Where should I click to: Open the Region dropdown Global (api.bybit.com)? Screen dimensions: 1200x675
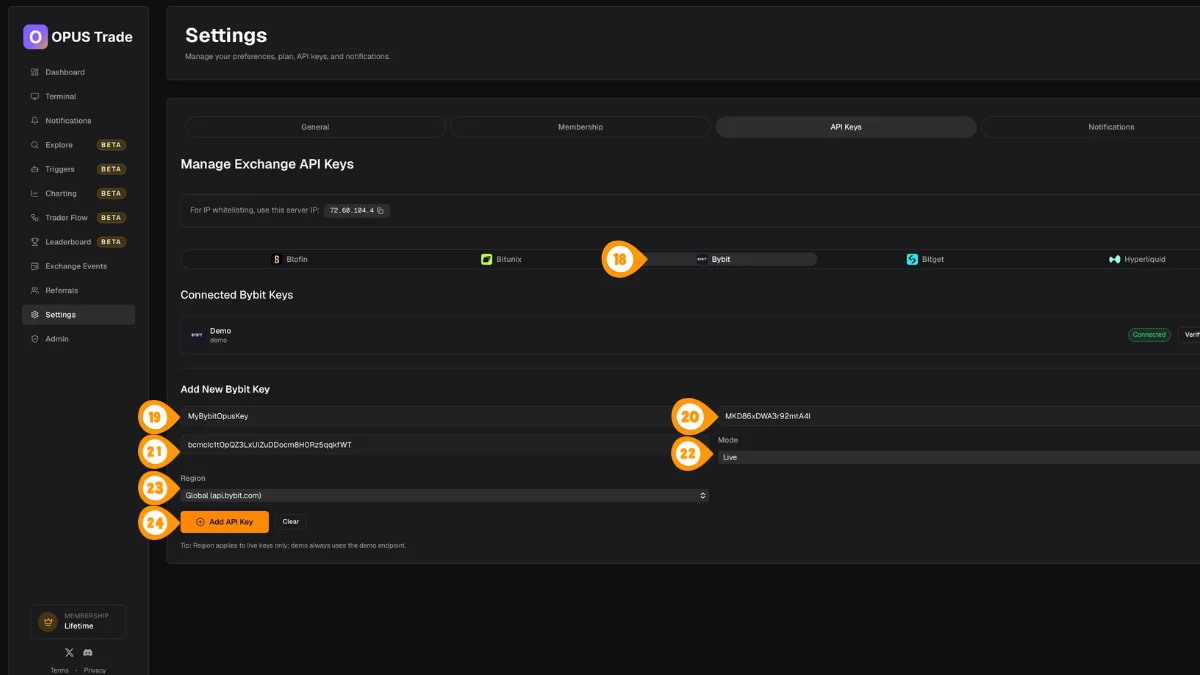445,495
